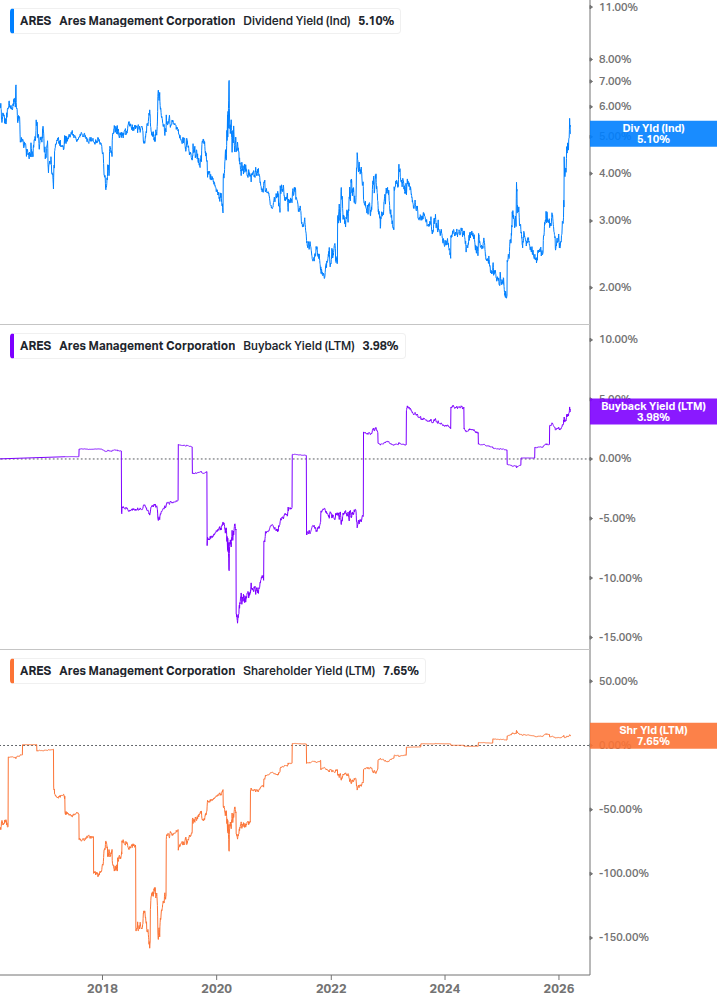Click the -50.00% tick on shareholder yield axis

tap(621, 810)
